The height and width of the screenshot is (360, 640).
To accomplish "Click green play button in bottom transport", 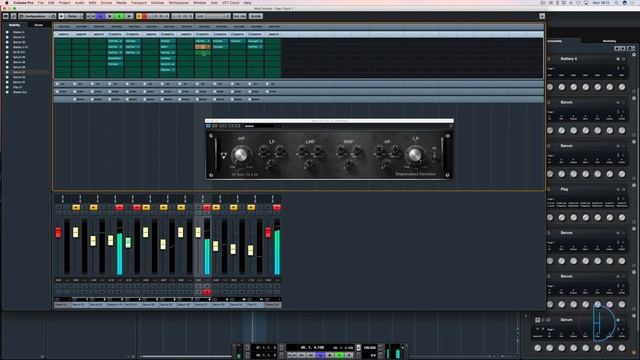I will (x=340, y=355).
